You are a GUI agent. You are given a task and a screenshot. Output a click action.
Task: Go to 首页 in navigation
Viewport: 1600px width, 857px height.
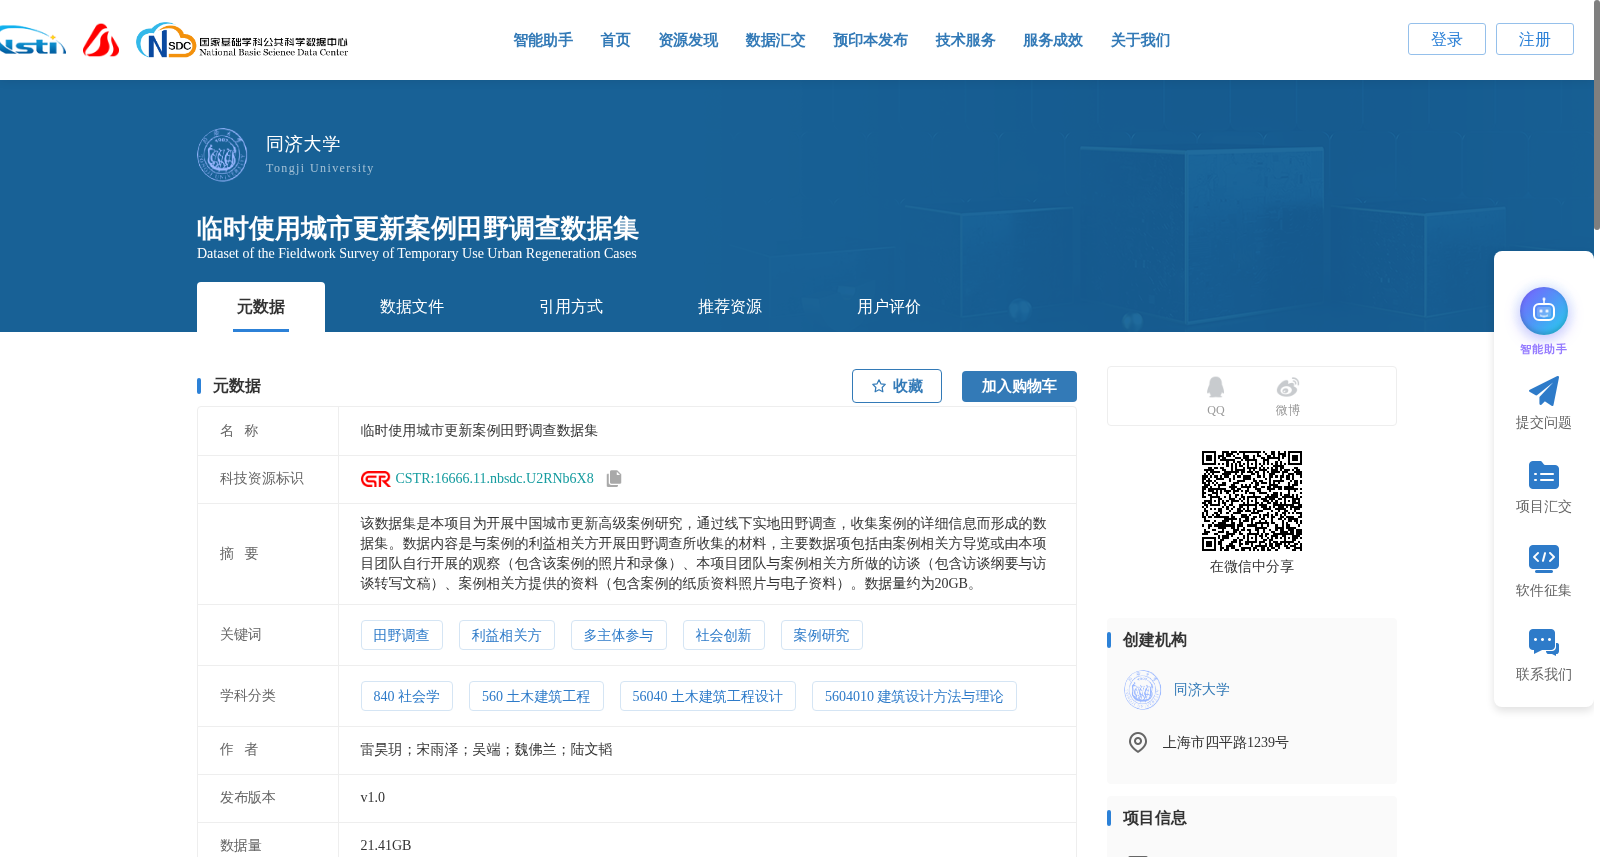pyautogui.click(x=615, y=40)
